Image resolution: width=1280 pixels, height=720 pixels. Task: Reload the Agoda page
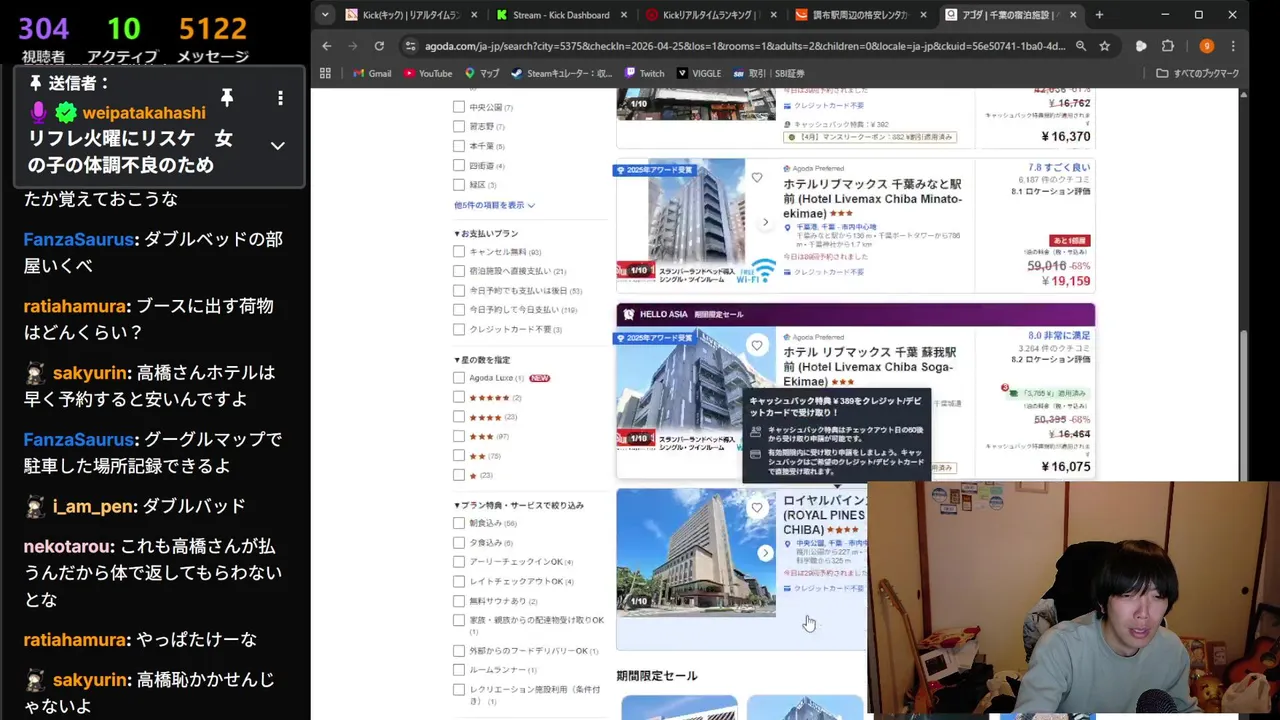point(379,46)
